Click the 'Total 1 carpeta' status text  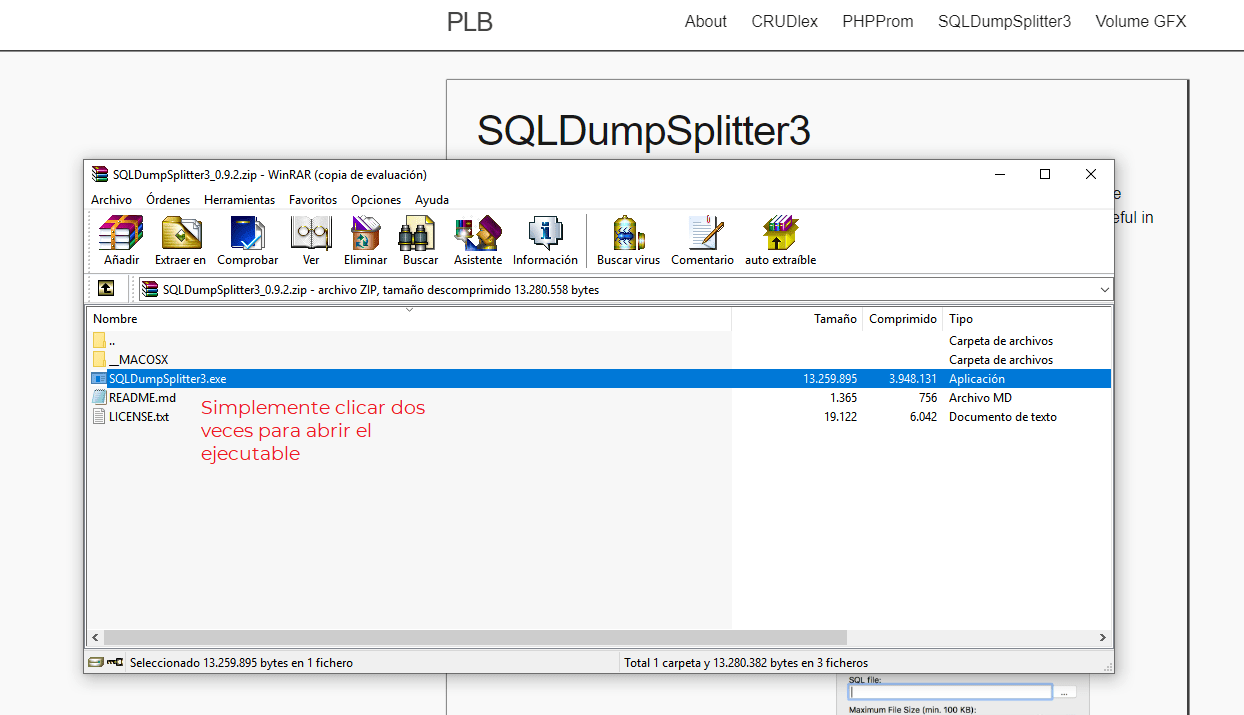pyautogui.click(x=746, y=663)
